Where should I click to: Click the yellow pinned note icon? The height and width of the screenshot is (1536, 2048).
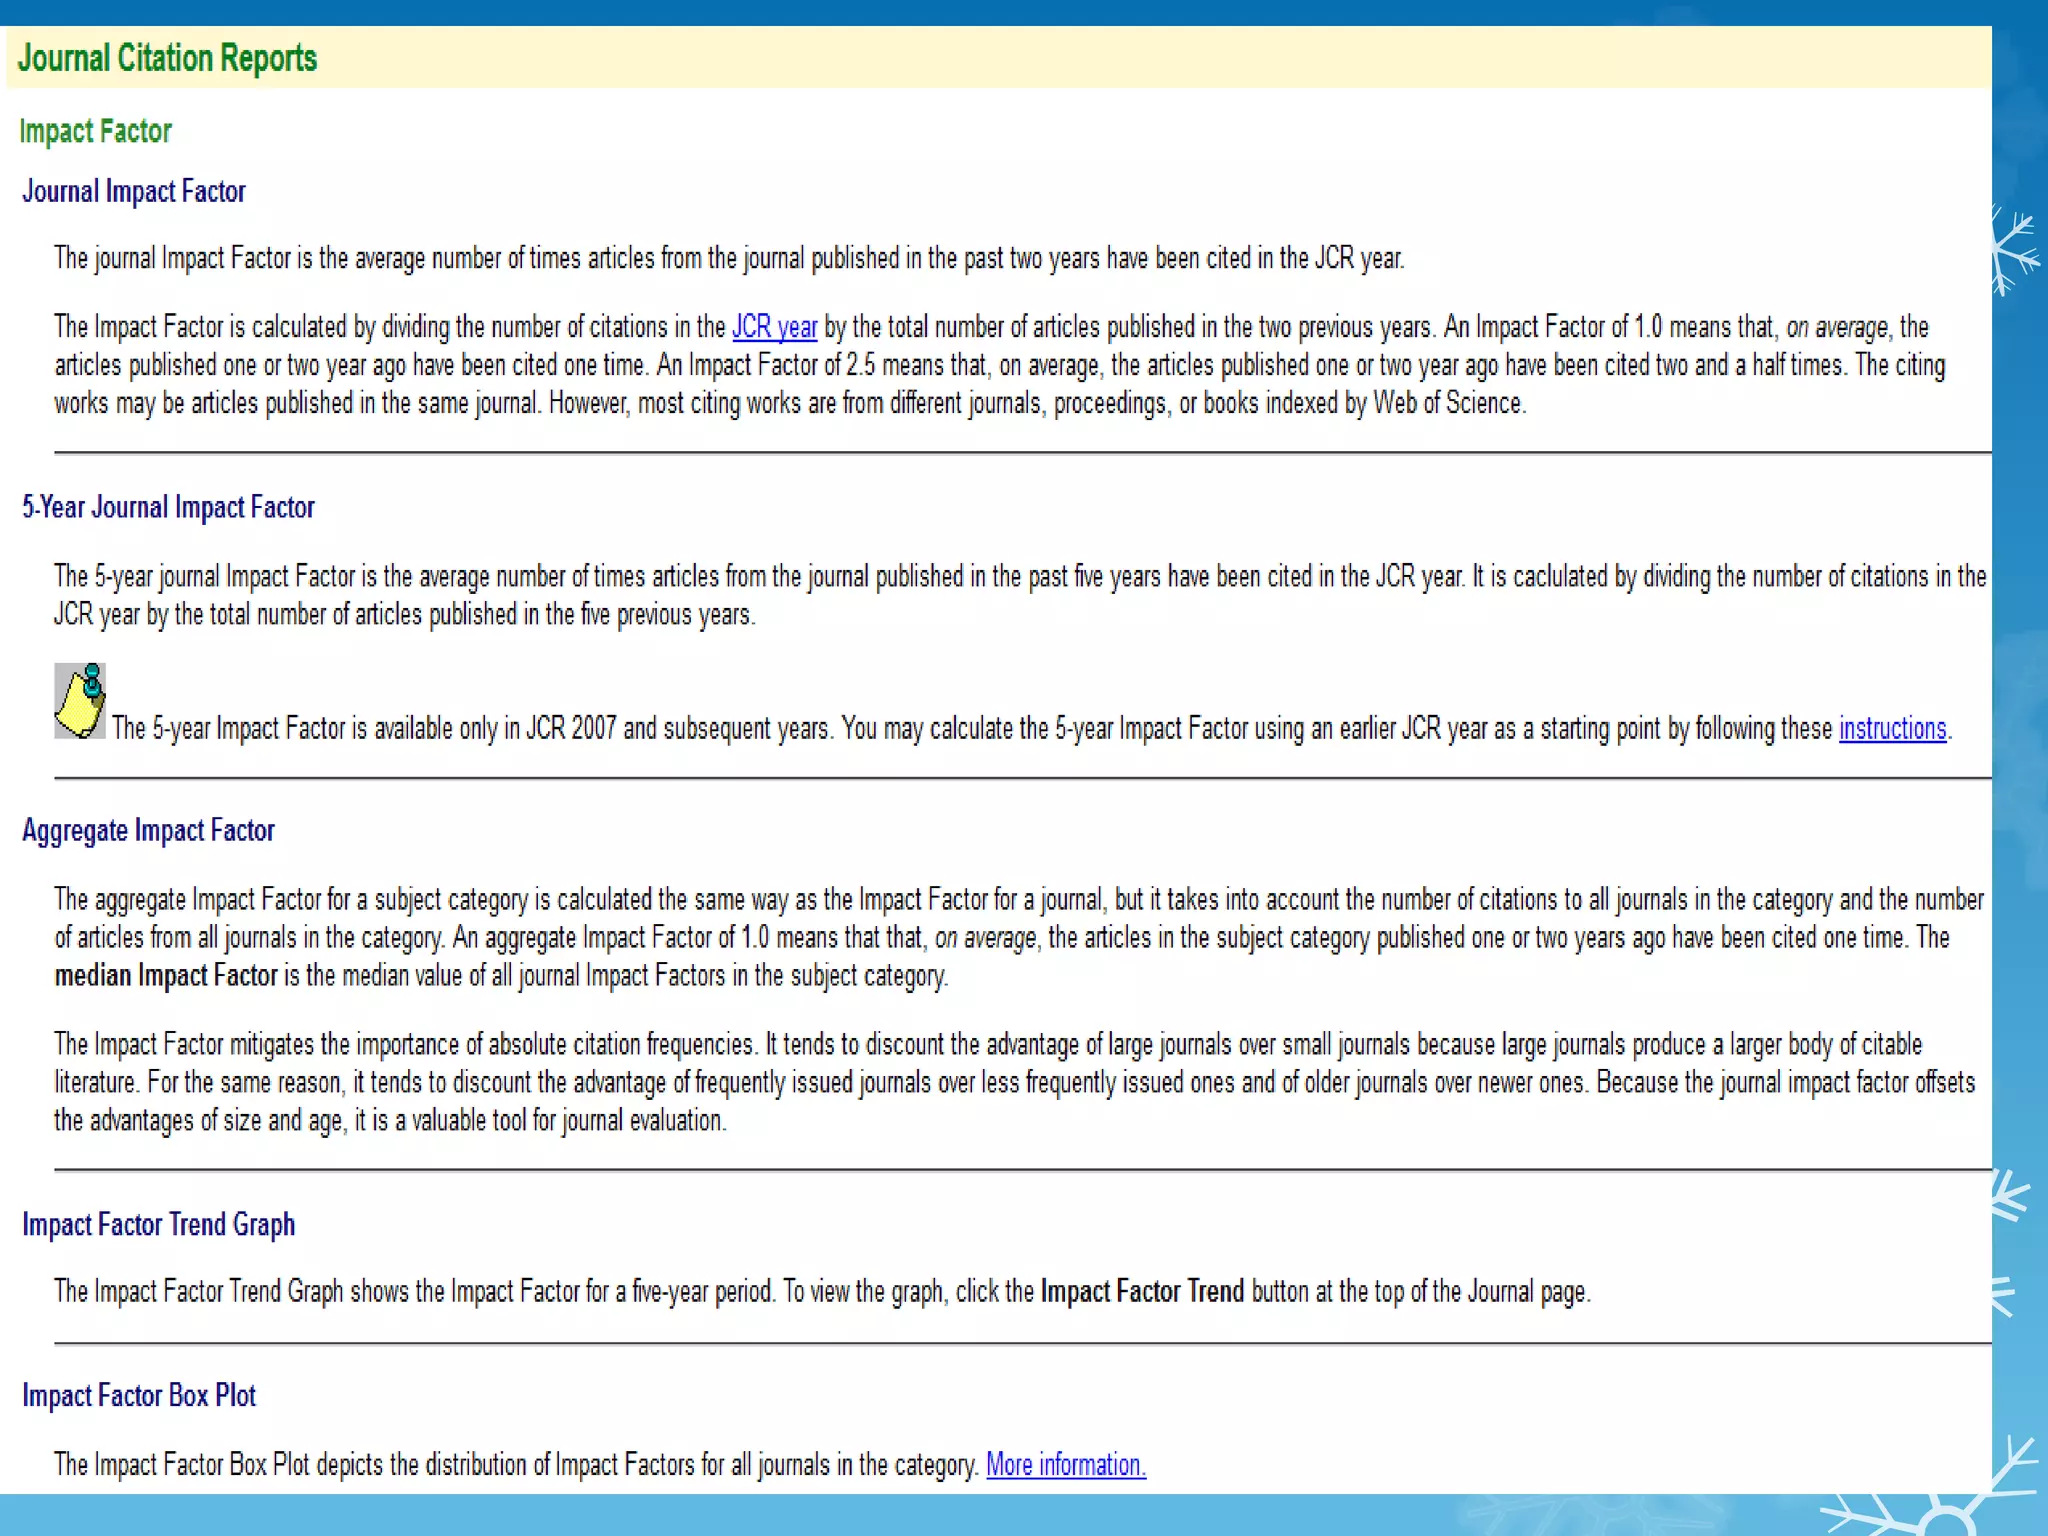pyautogui.click(x=80, y=701)
